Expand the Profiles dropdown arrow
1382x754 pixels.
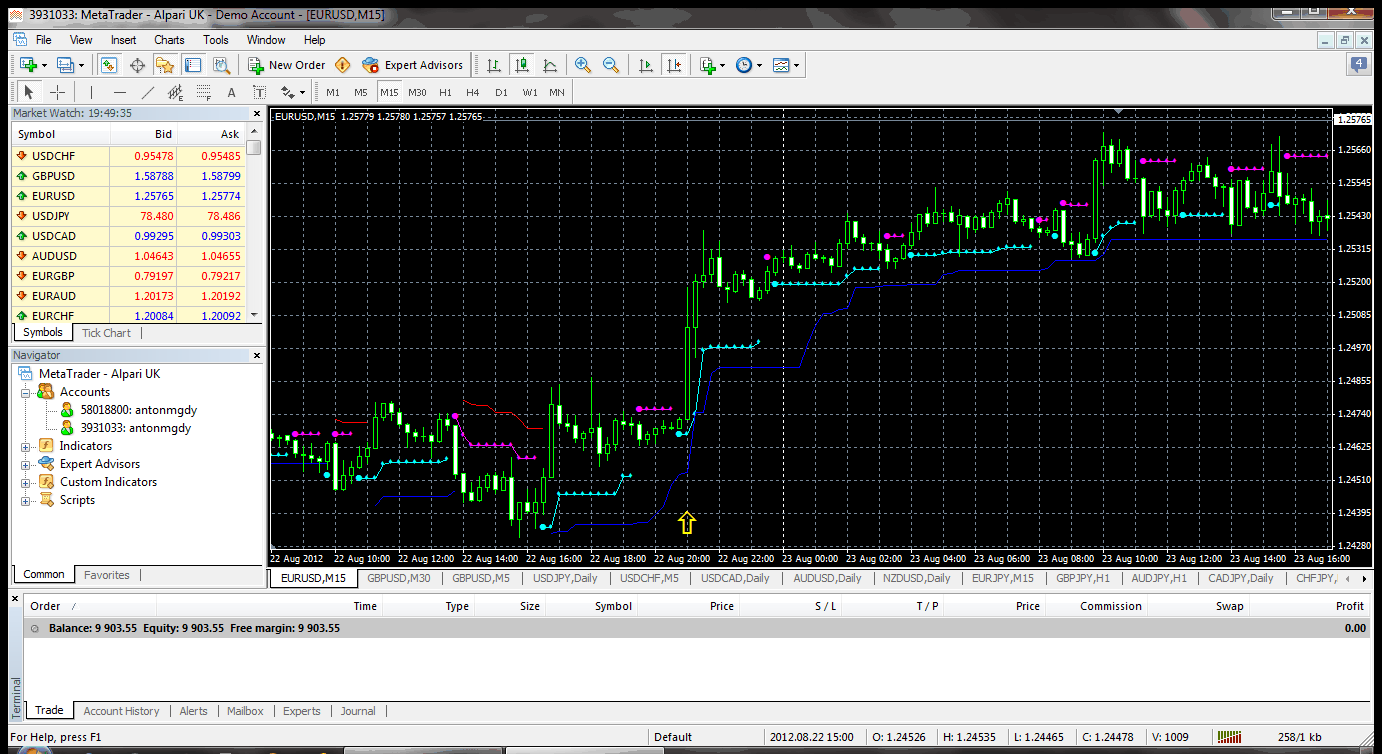82,65
